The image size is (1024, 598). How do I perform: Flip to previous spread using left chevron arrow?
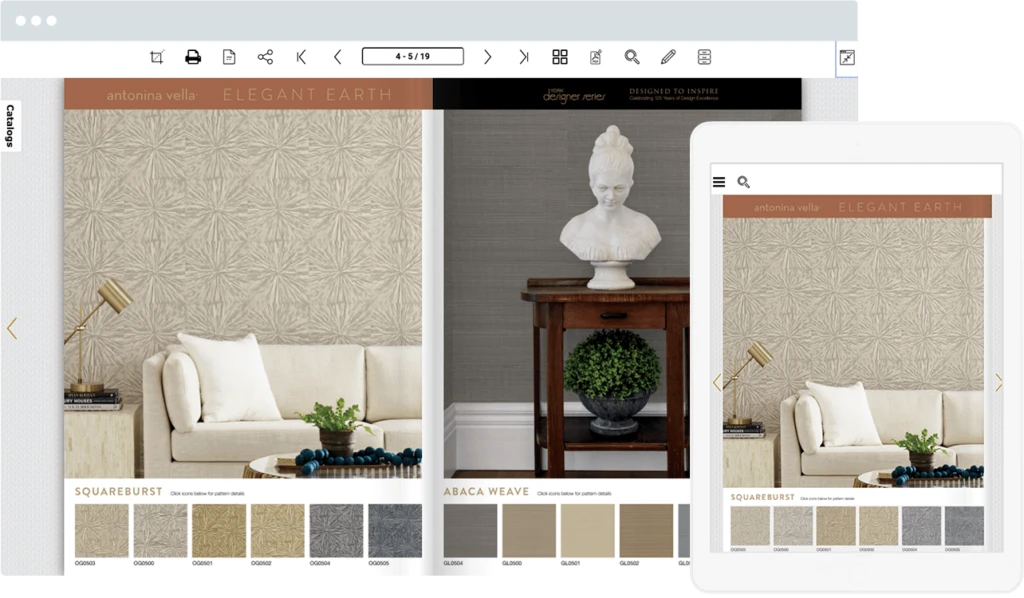(13, 330)
